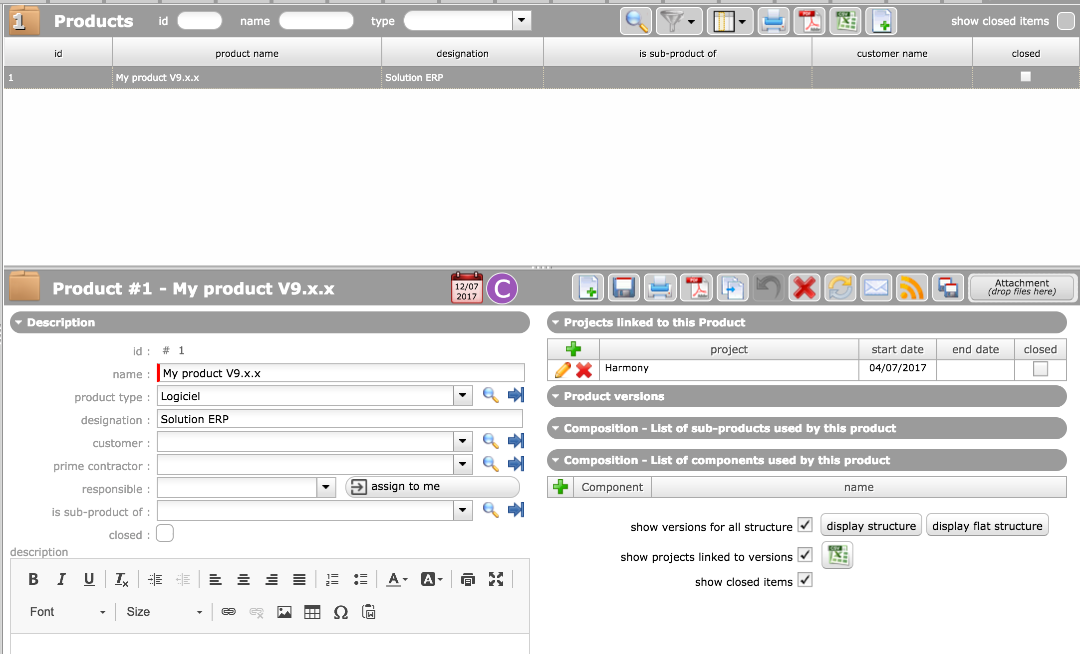
Task: Open background color picker in editor
Action: (x=432, y=580)
